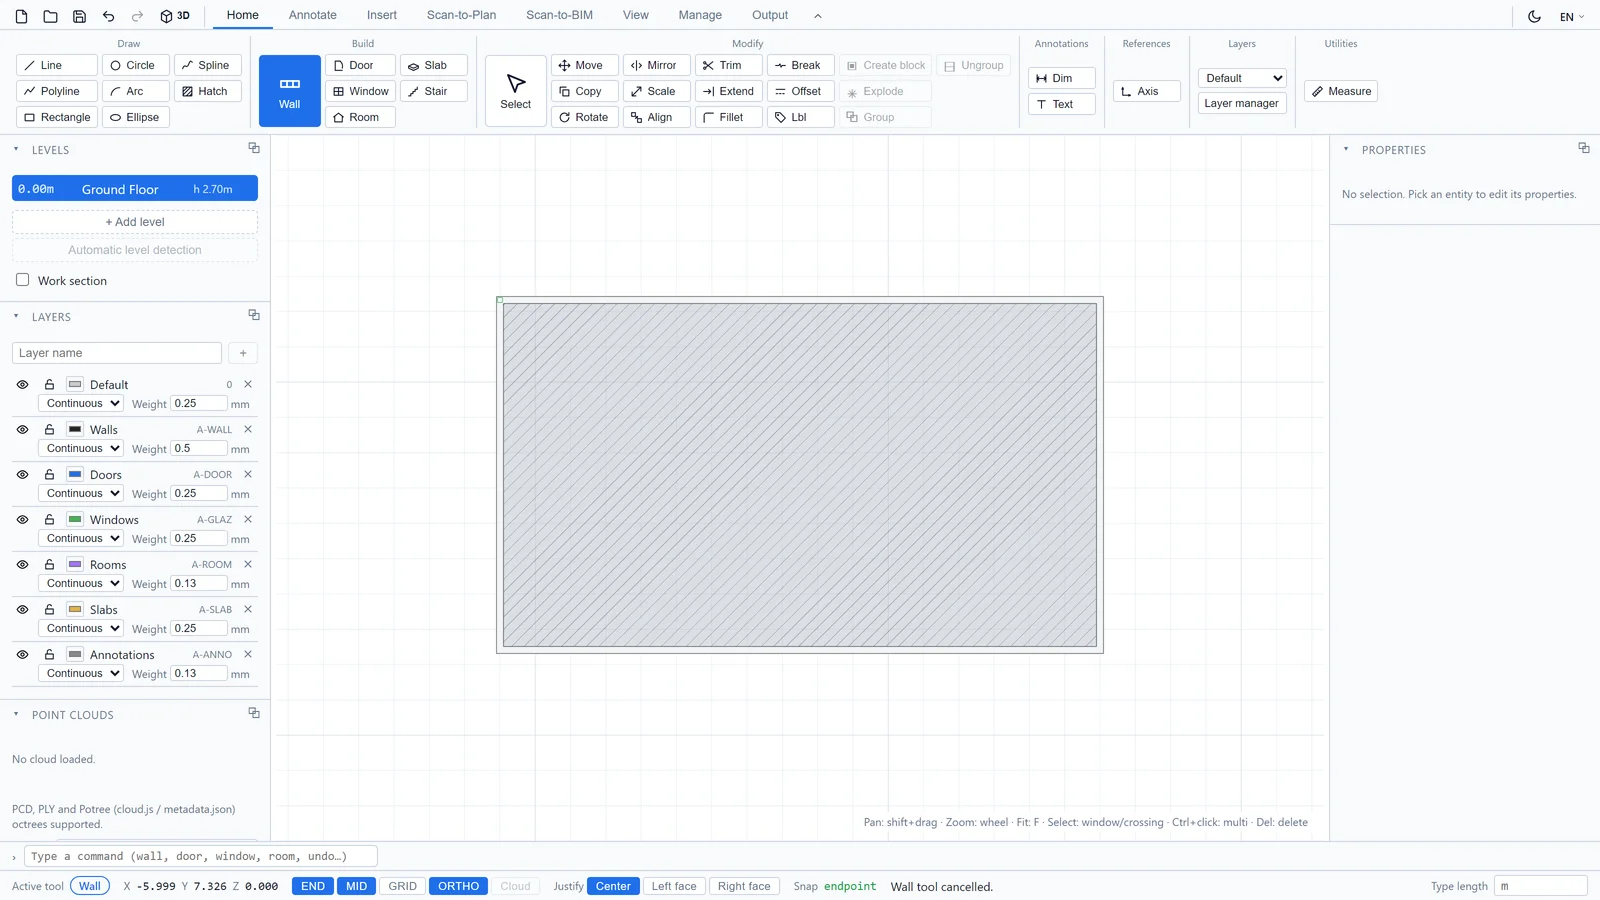Click the Walls layer color swatch
The image size is (1600, 900).
75,429
